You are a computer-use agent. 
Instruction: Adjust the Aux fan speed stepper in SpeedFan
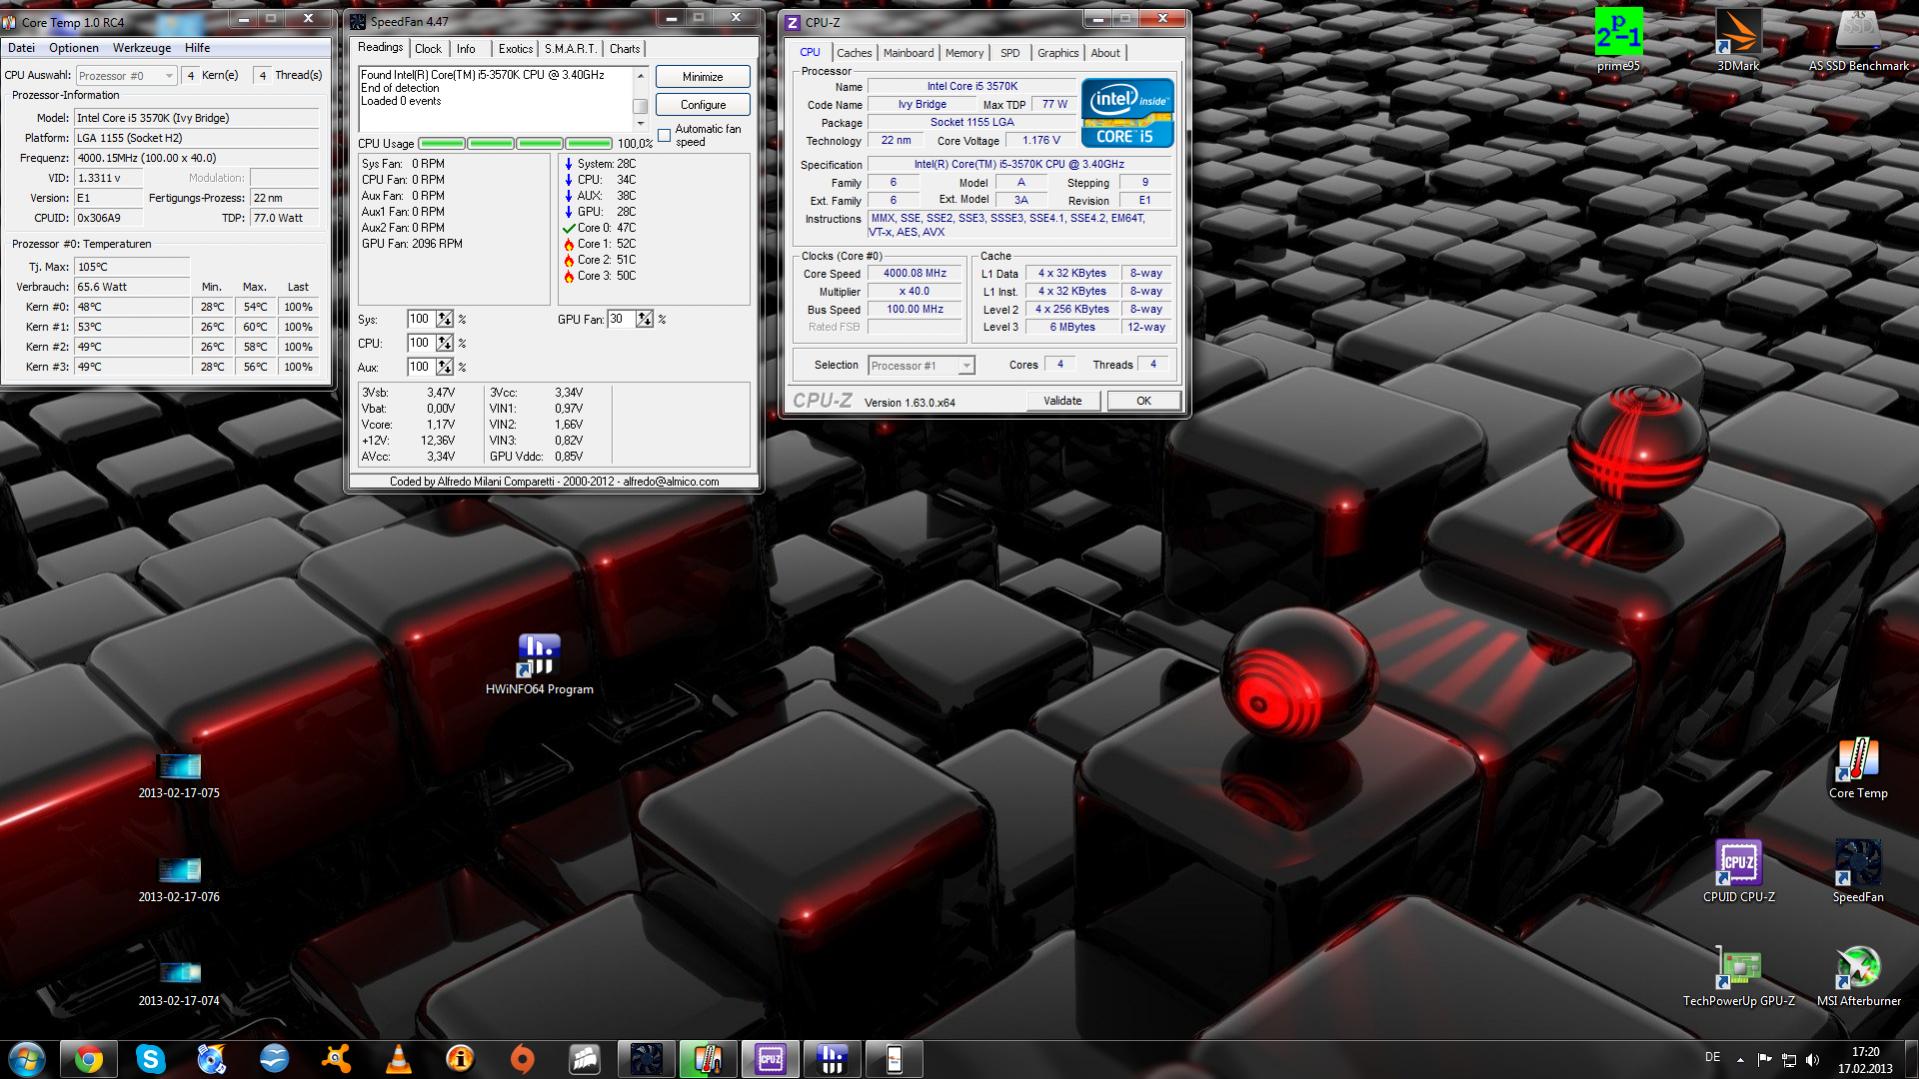click(x=445, y=367)
